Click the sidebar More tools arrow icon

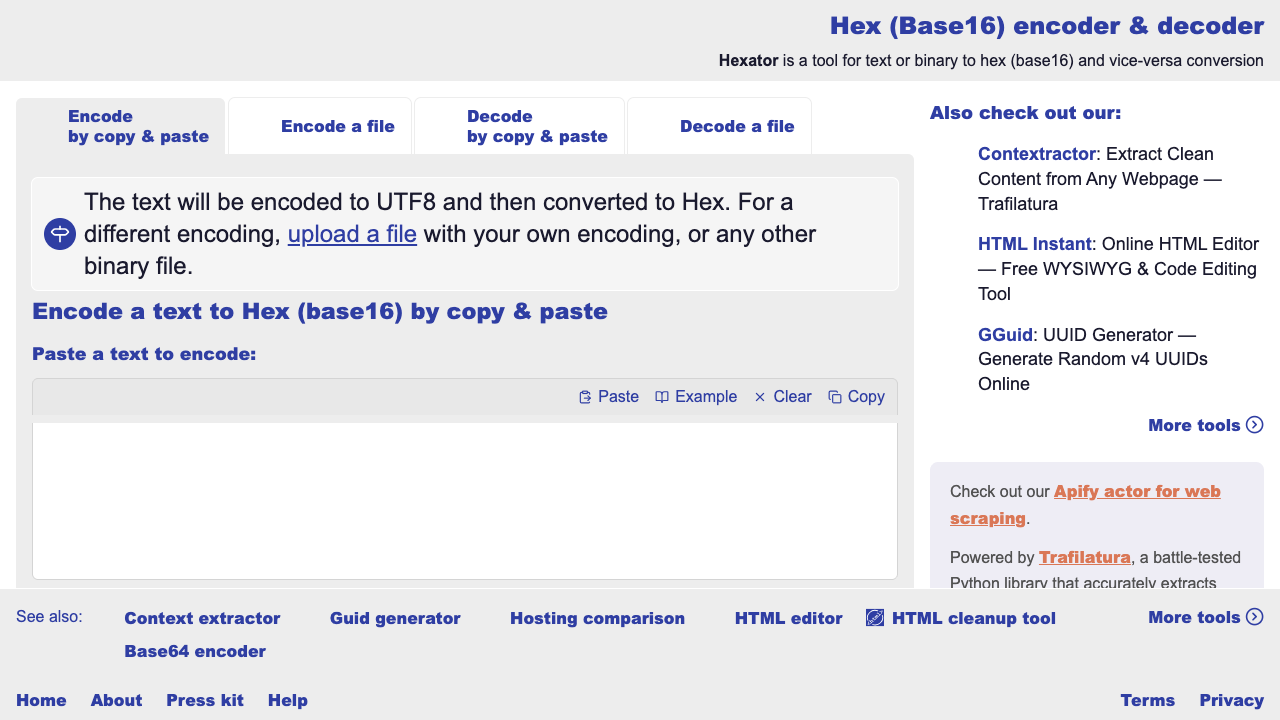[1255, 425]
